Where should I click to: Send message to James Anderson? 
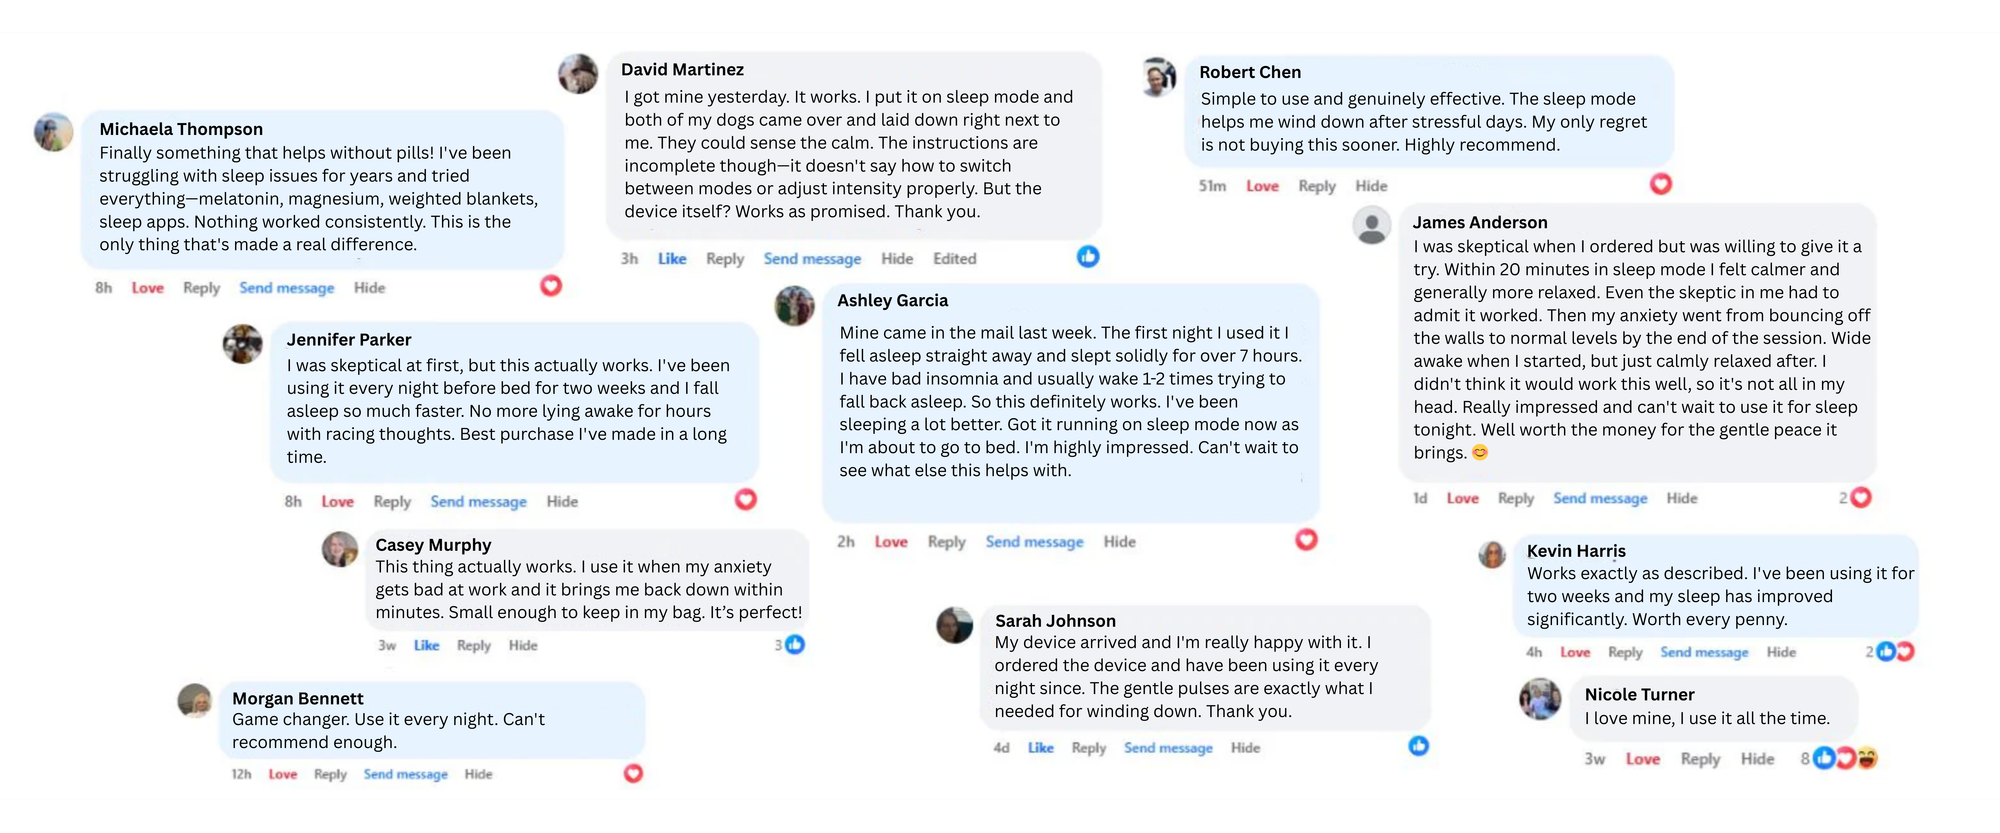(x=1600, y=498)
